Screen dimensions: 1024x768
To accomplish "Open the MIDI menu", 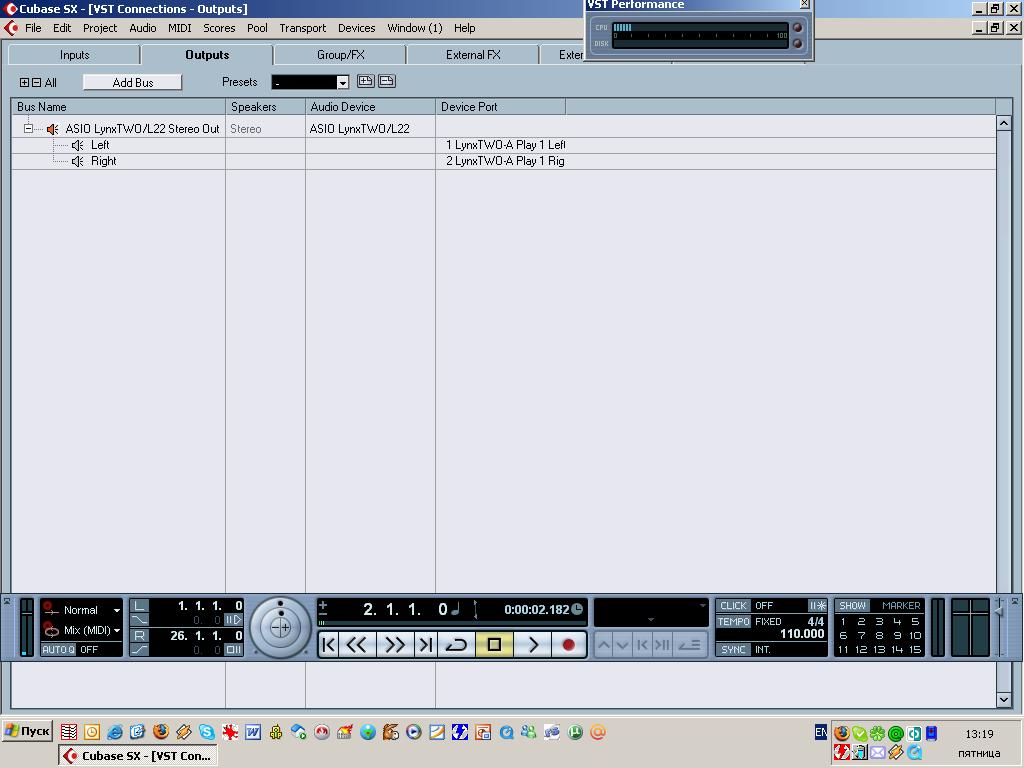I will [x=180, y=28].
